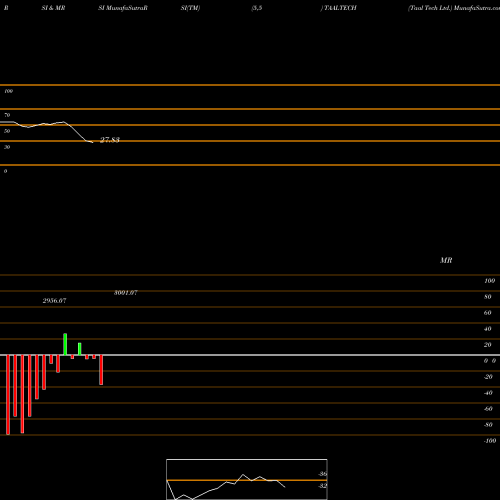Viewport: 500px width, 500px height.
Task: Select the shorter green MR bar
Action: pos(80,349)
